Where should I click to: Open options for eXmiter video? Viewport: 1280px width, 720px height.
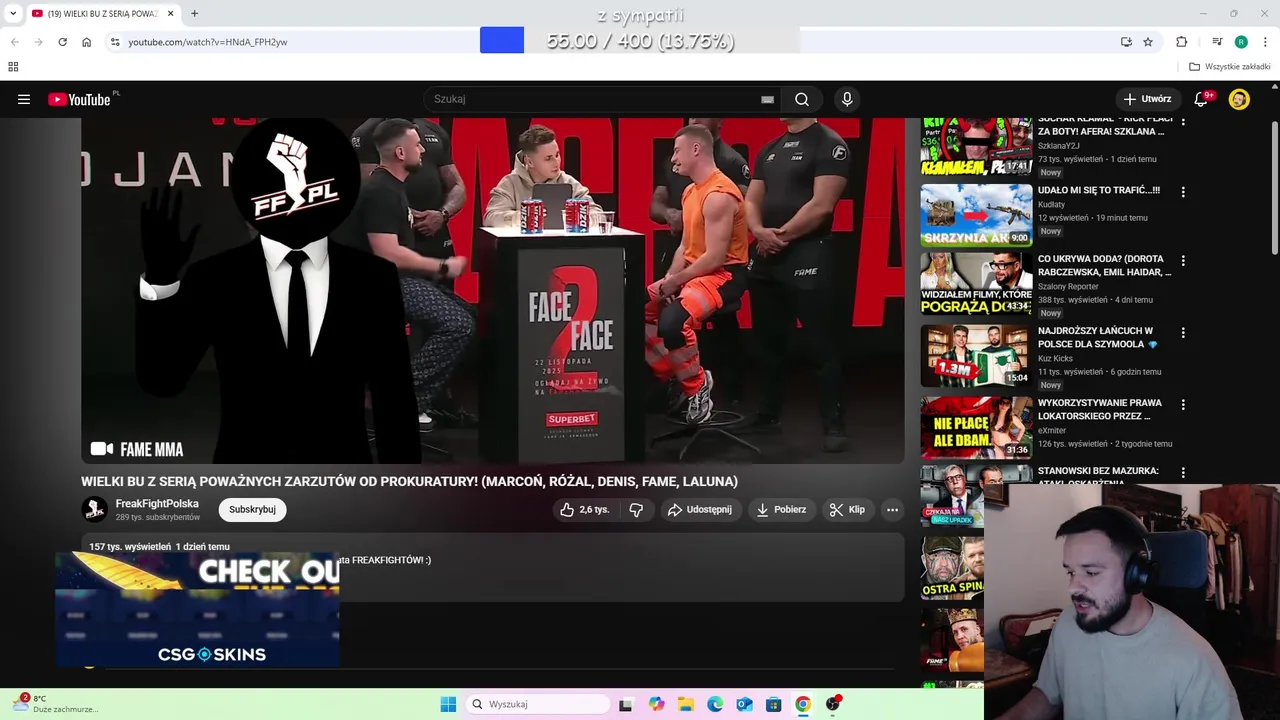[x=1183, y=404]
